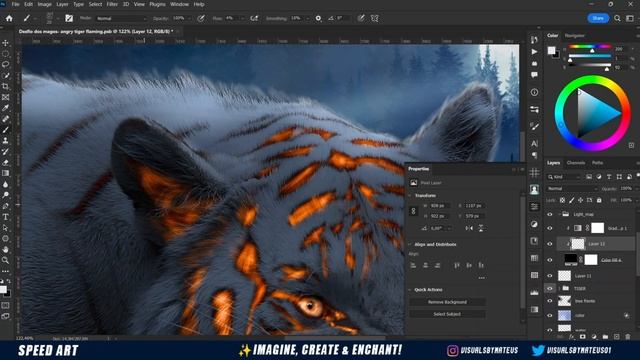Open more align options ellipsis
Screen dimensions: 640x360
tap(482, 278)
